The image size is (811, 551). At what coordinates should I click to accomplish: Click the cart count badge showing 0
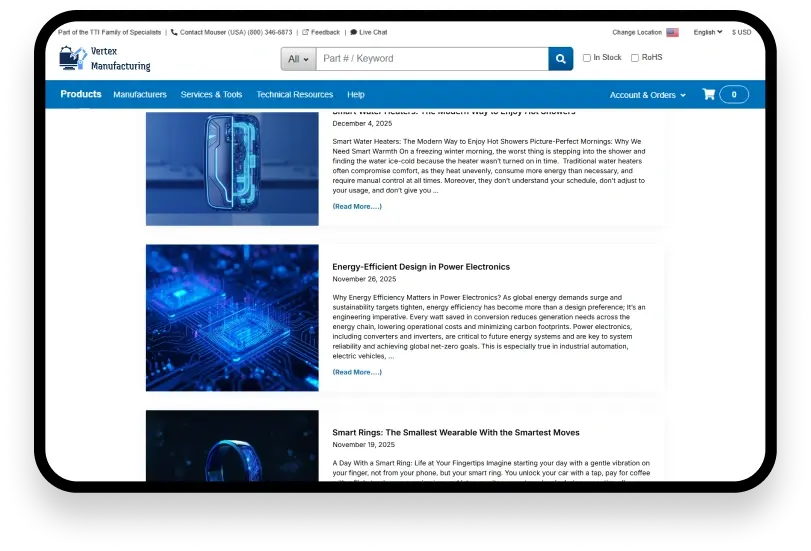pyautogui.click(x=734, y=94)
